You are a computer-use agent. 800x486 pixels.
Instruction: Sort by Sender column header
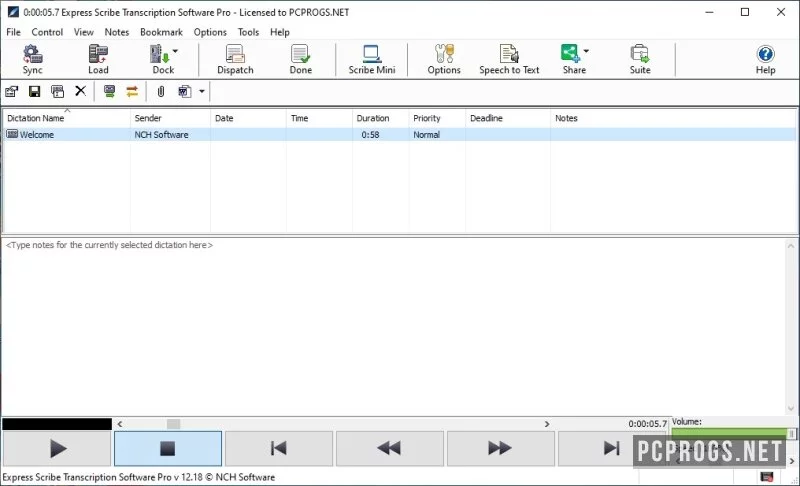(170, 118)
